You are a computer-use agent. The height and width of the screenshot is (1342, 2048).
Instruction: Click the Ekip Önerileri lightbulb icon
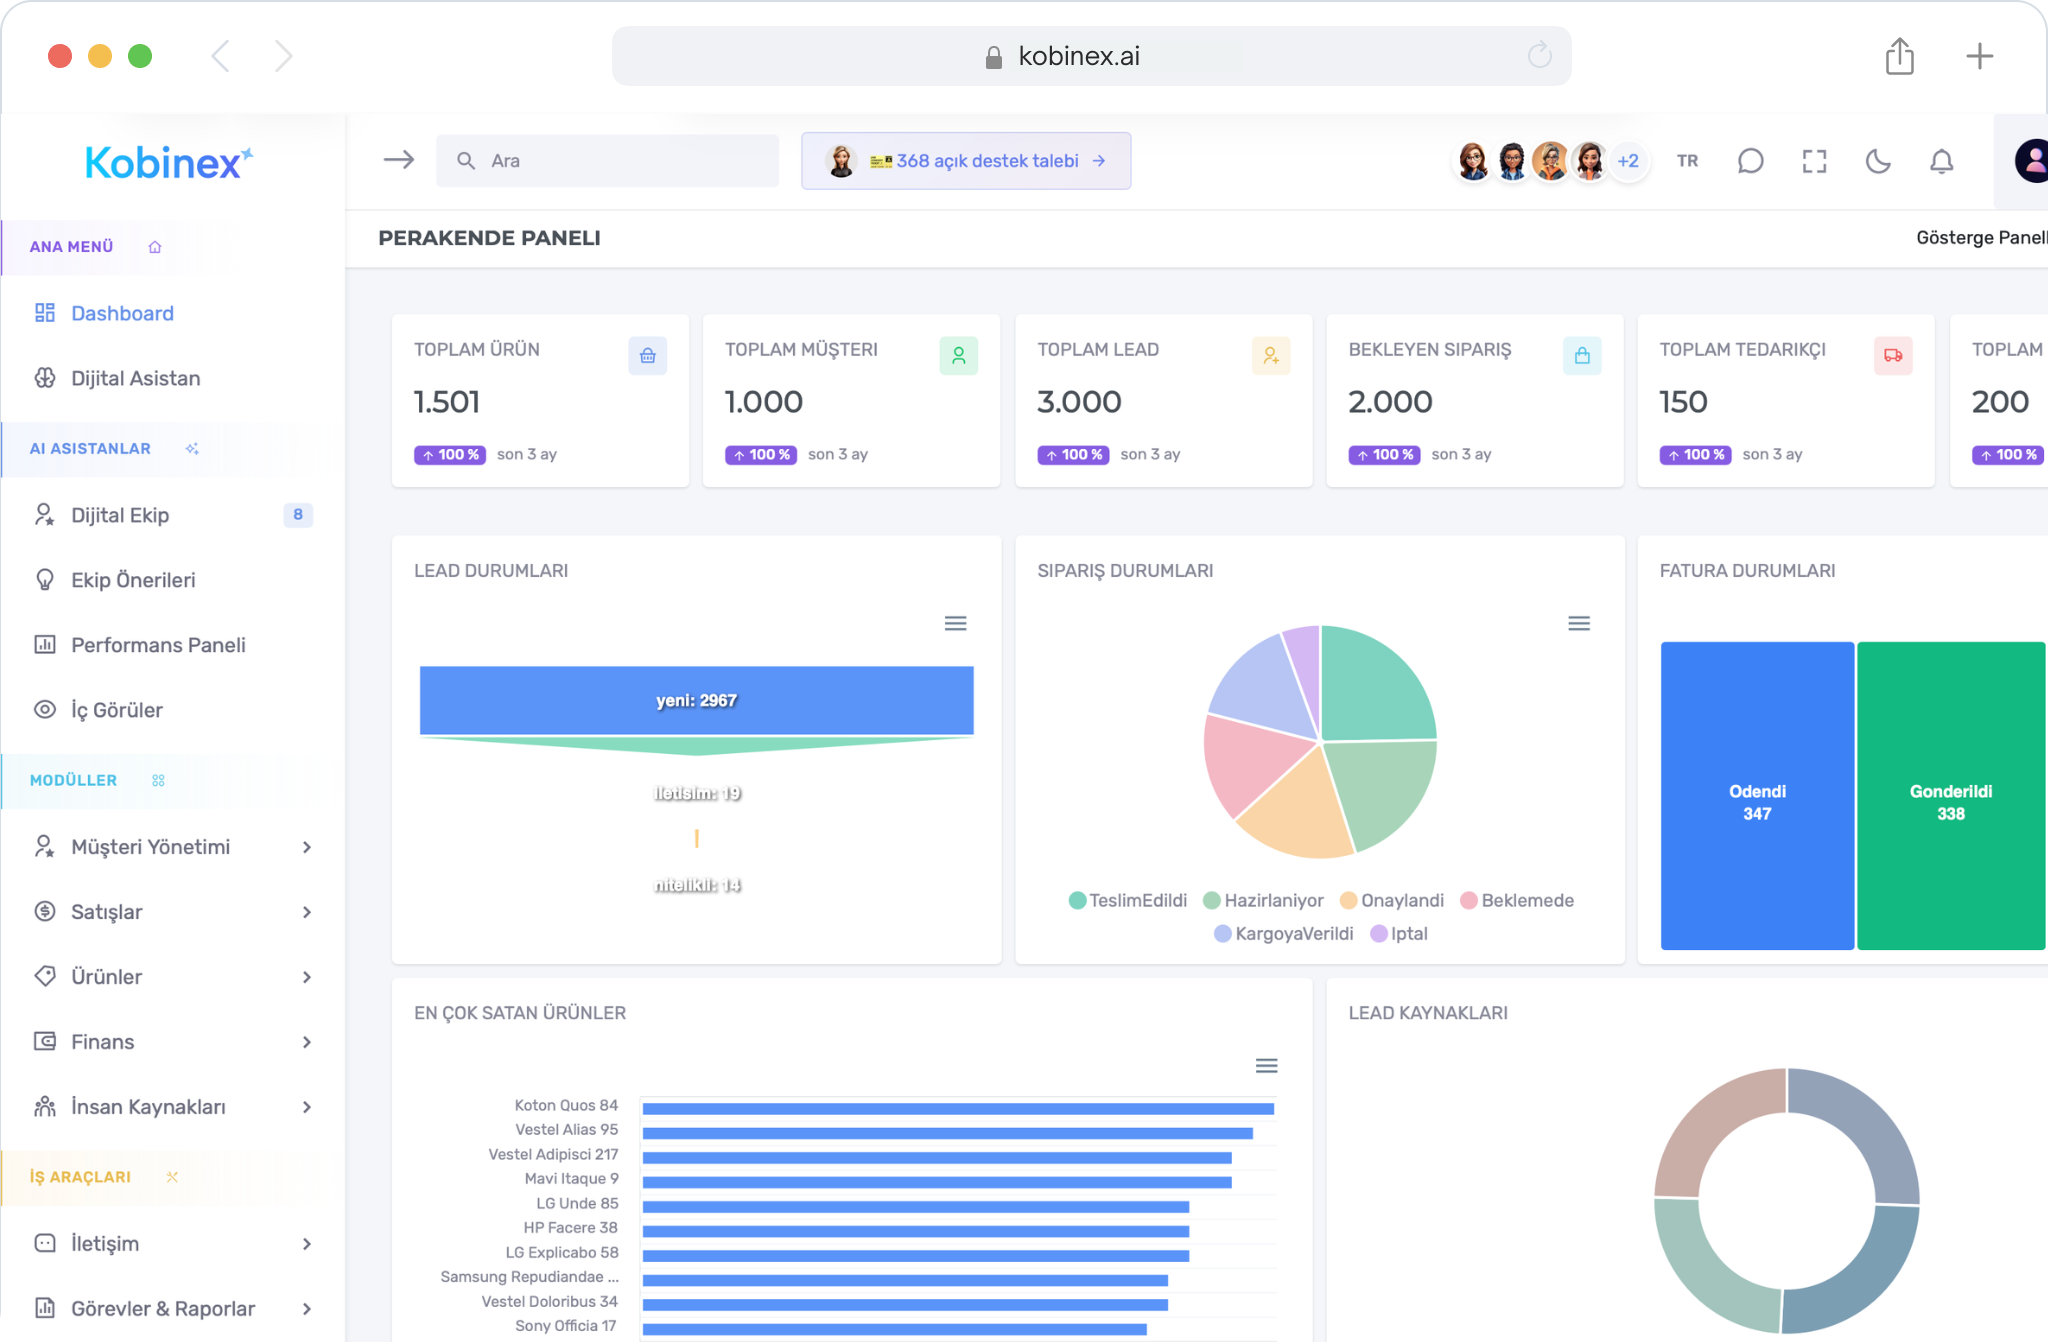[45, 580]
